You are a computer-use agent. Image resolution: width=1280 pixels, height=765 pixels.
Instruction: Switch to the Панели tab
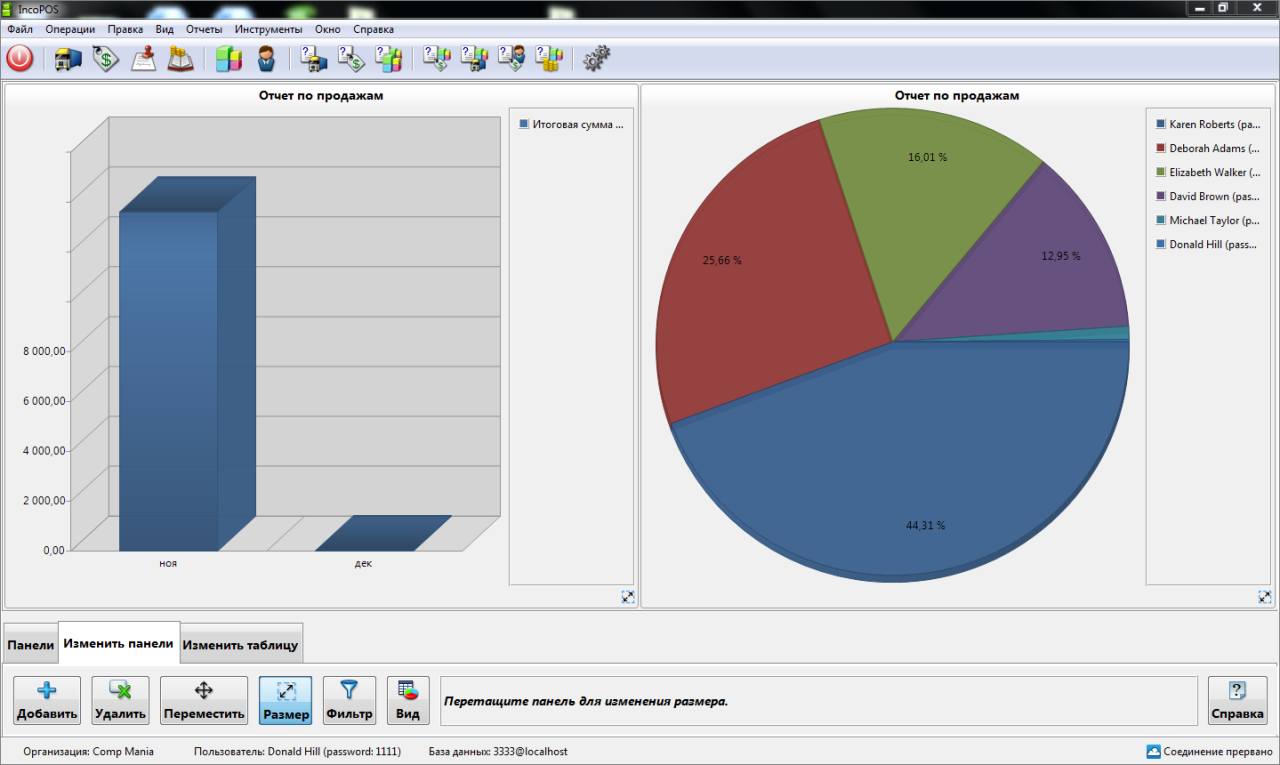tap(31, 645)
